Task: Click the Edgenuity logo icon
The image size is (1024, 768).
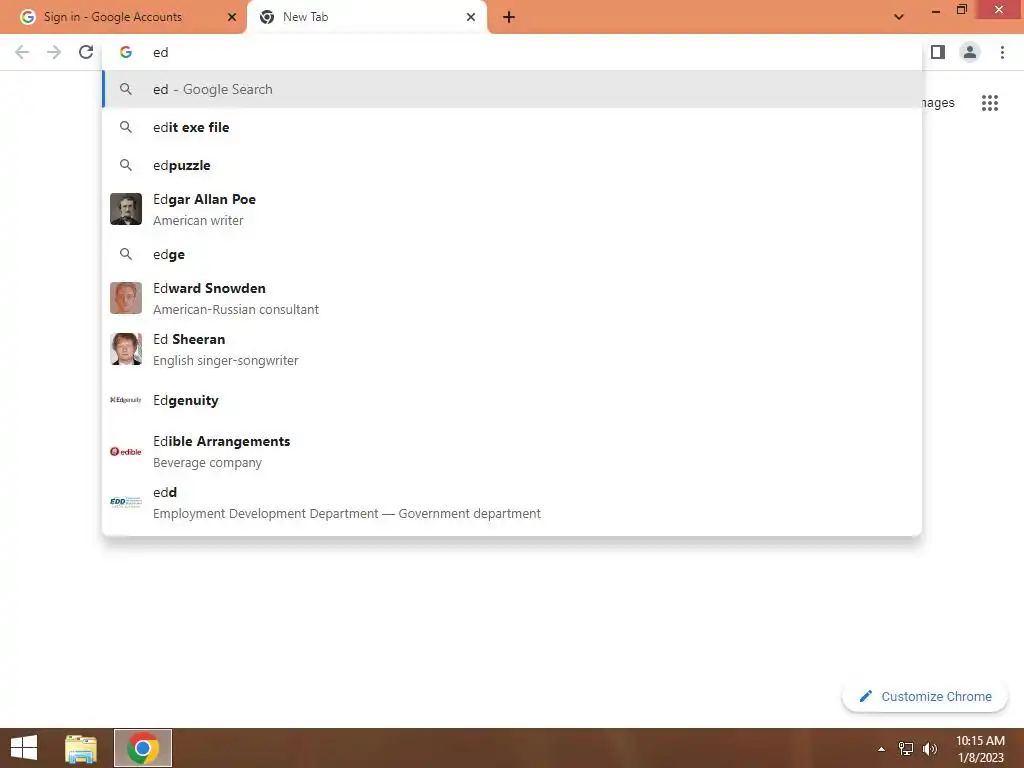Action: pos(126,400)
